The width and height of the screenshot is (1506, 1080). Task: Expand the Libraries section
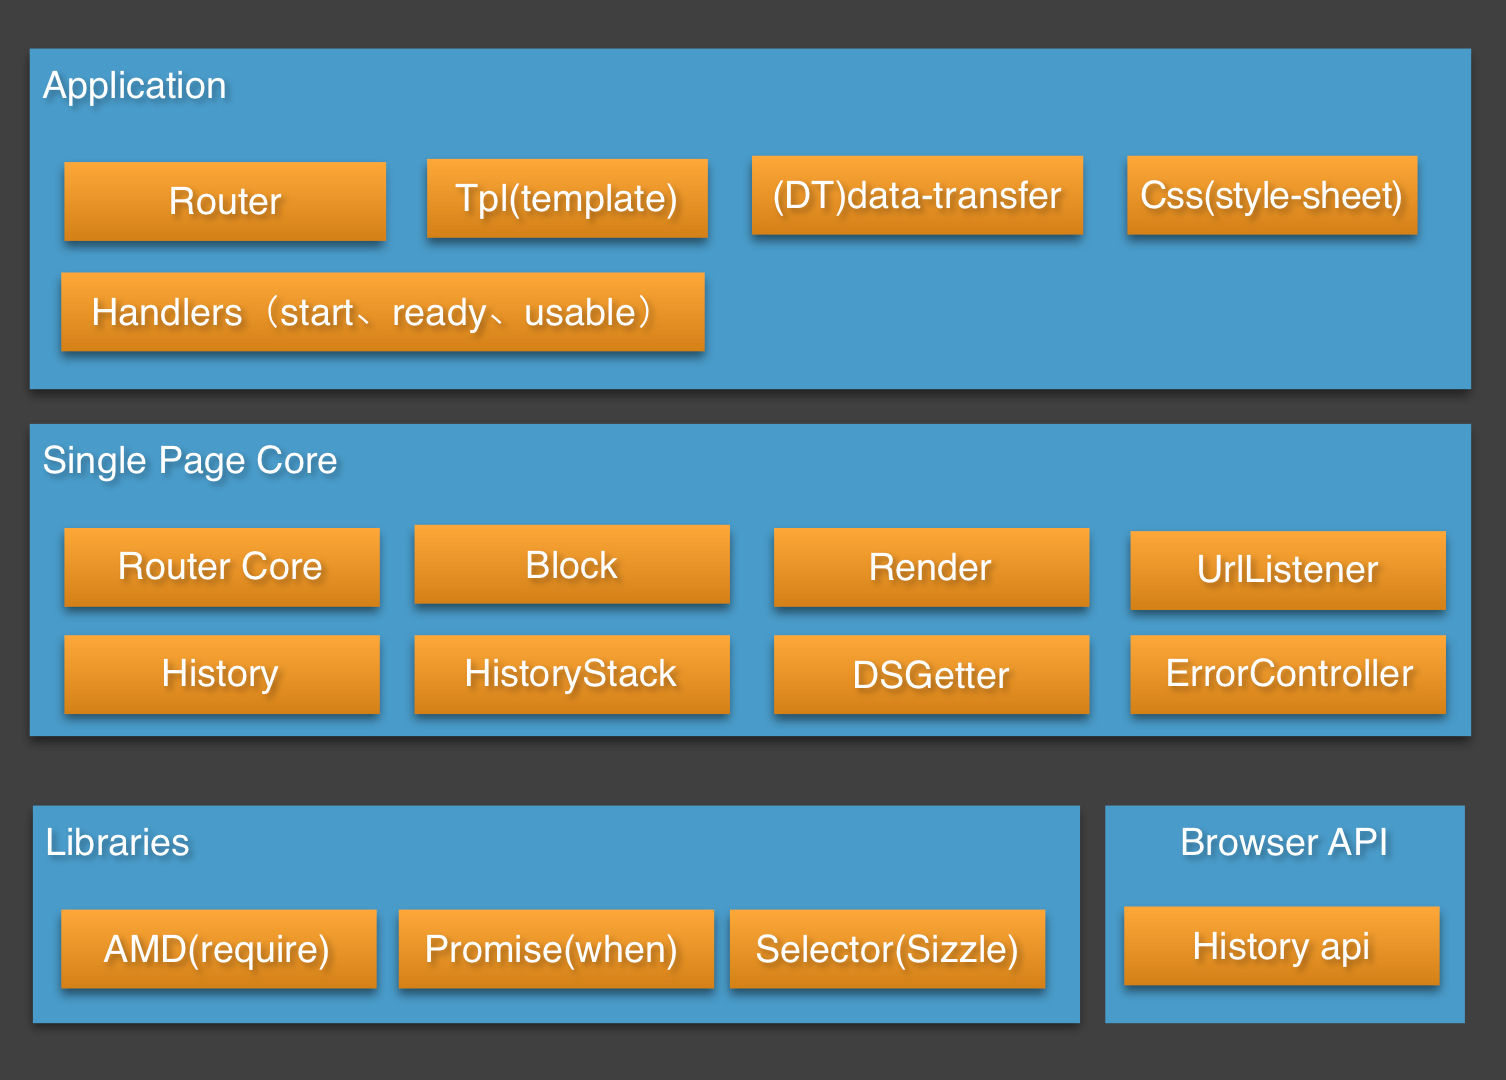117,843
